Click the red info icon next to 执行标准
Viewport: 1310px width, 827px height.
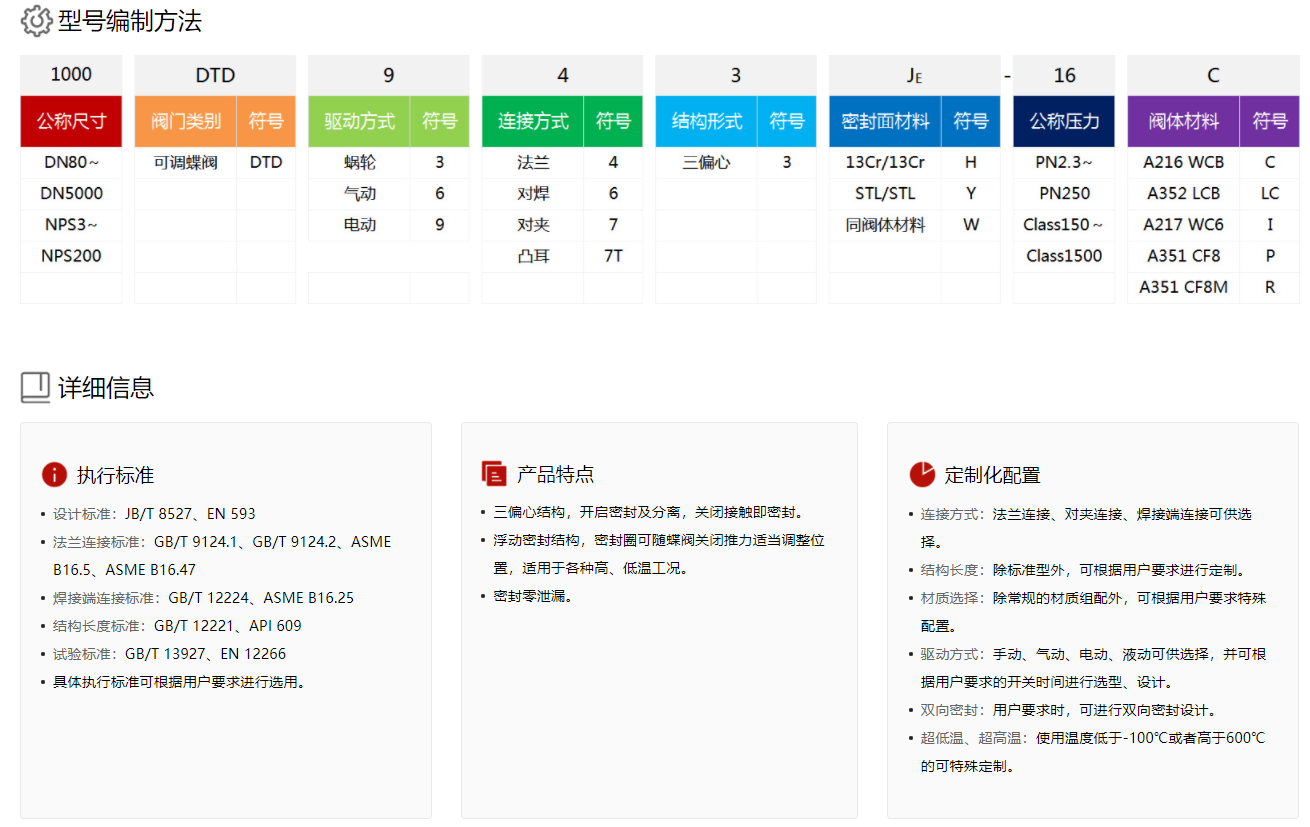[x=54, y=475]
